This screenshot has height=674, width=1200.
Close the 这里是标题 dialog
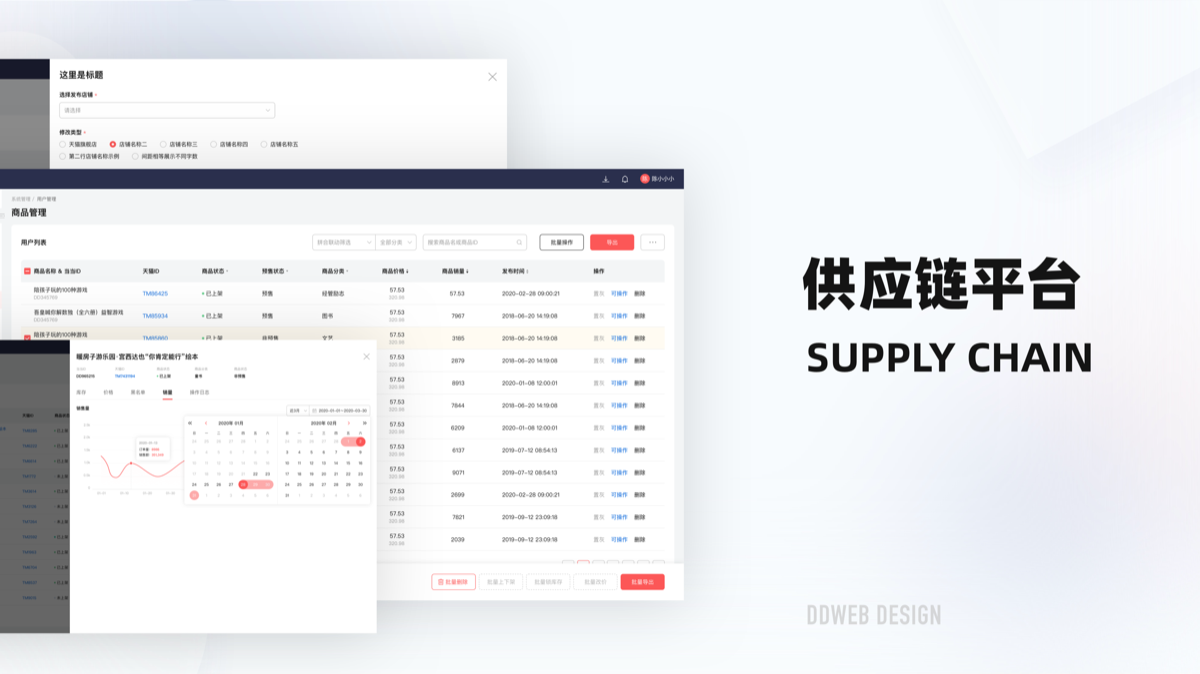(x=492, y=77)
